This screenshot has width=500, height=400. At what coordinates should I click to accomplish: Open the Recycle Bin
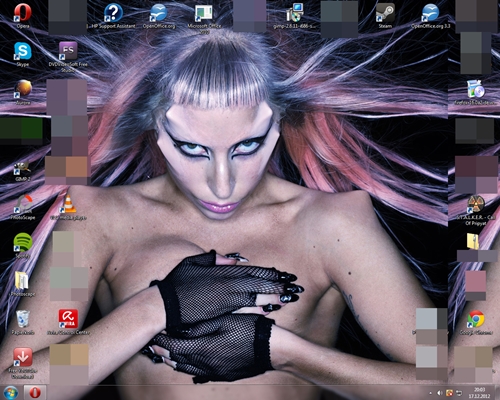point(23,320)
